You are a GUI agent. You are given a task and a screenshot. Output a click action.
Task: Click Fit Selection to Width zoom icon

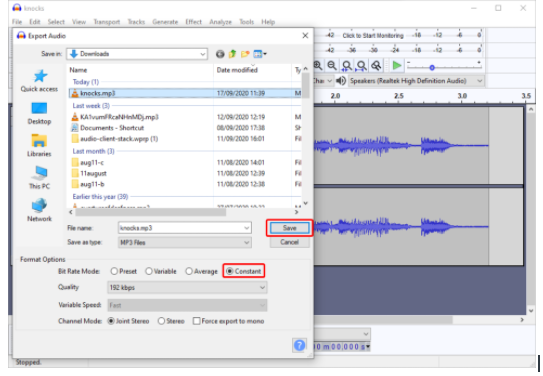point(347,65)
